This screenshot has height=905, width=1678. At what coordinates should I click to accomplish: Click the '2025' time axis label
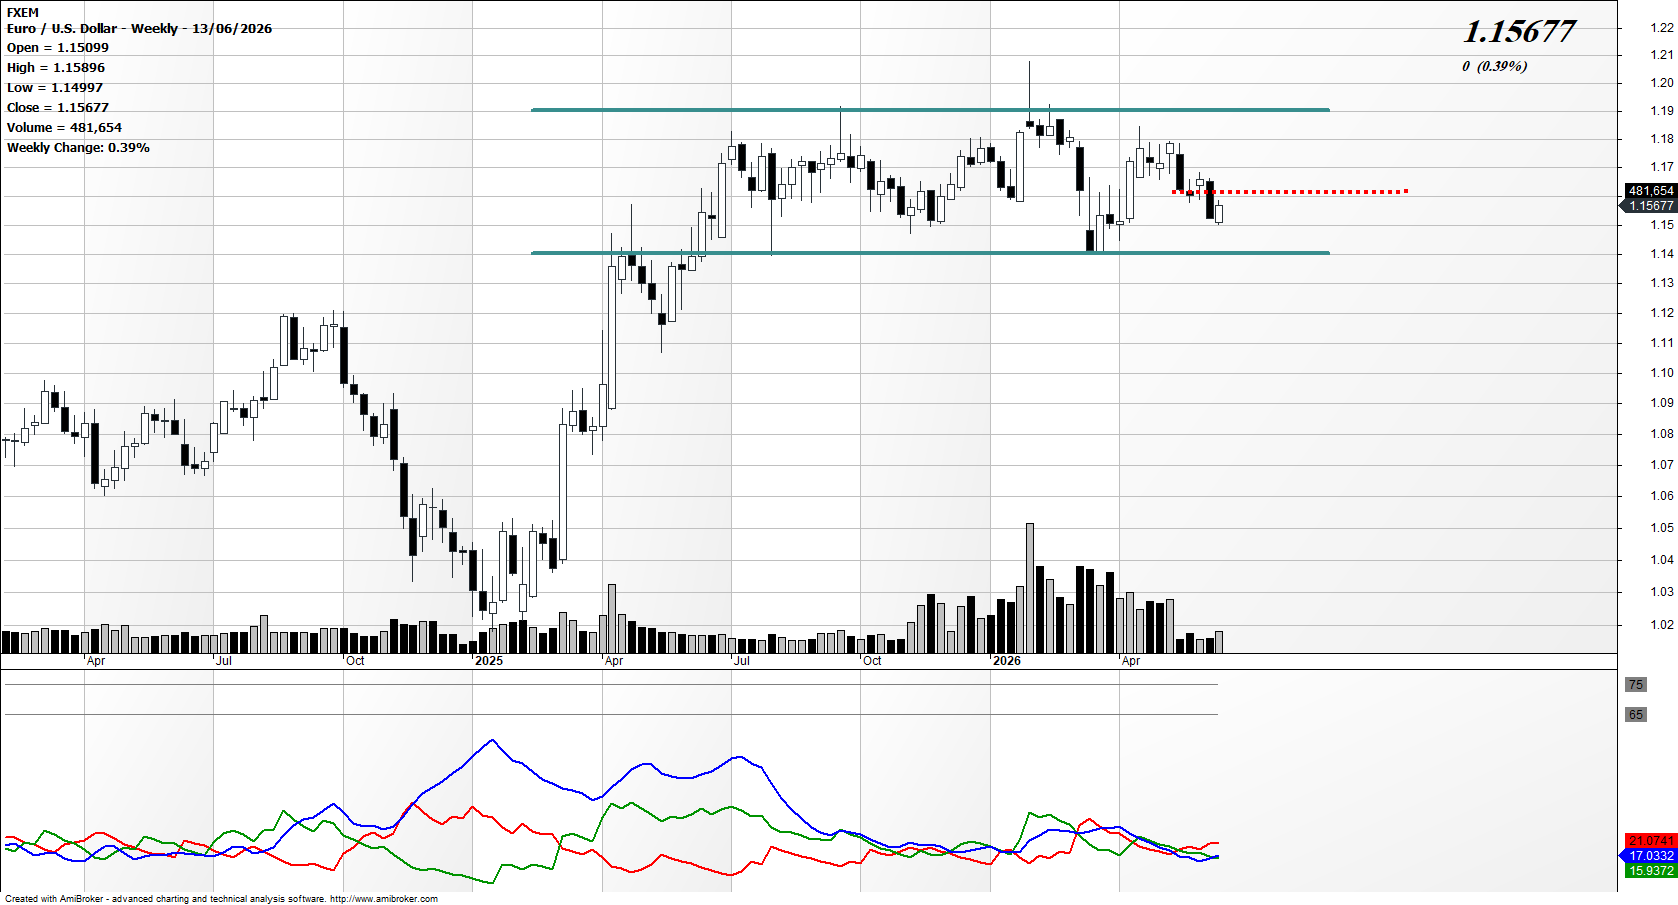click(489, 661)
